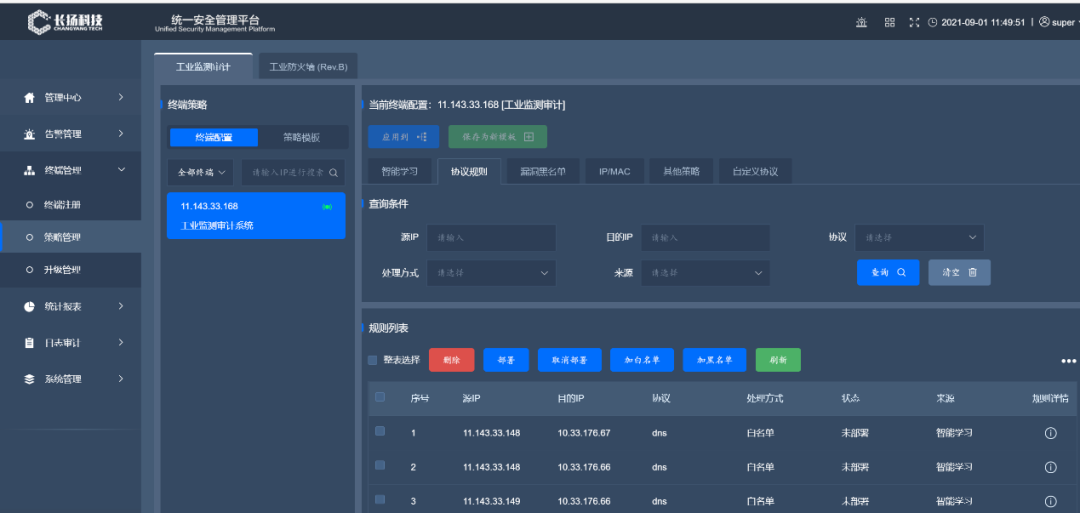Expand 统计报表 in the sidebar
The width and height of the screenshot is (1080, 513).
click(x=75, y=307)
